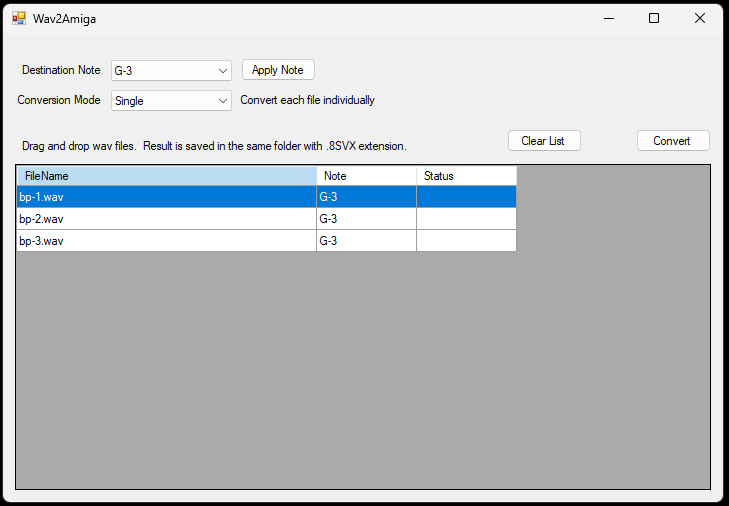Click the Wav2Amiga app icon in title bar
The width and height of the screenshot is (729, 506).
[19, 18]
